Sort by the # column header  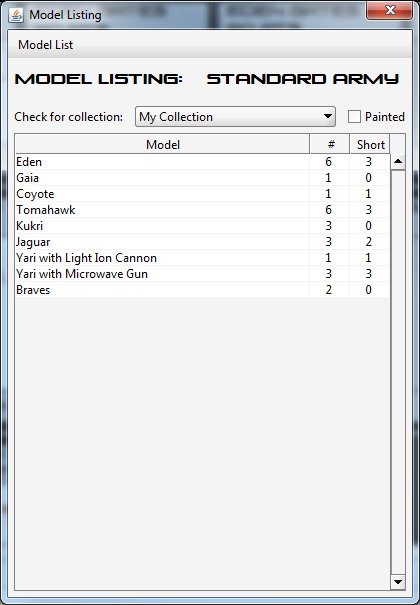coord(330,145)
